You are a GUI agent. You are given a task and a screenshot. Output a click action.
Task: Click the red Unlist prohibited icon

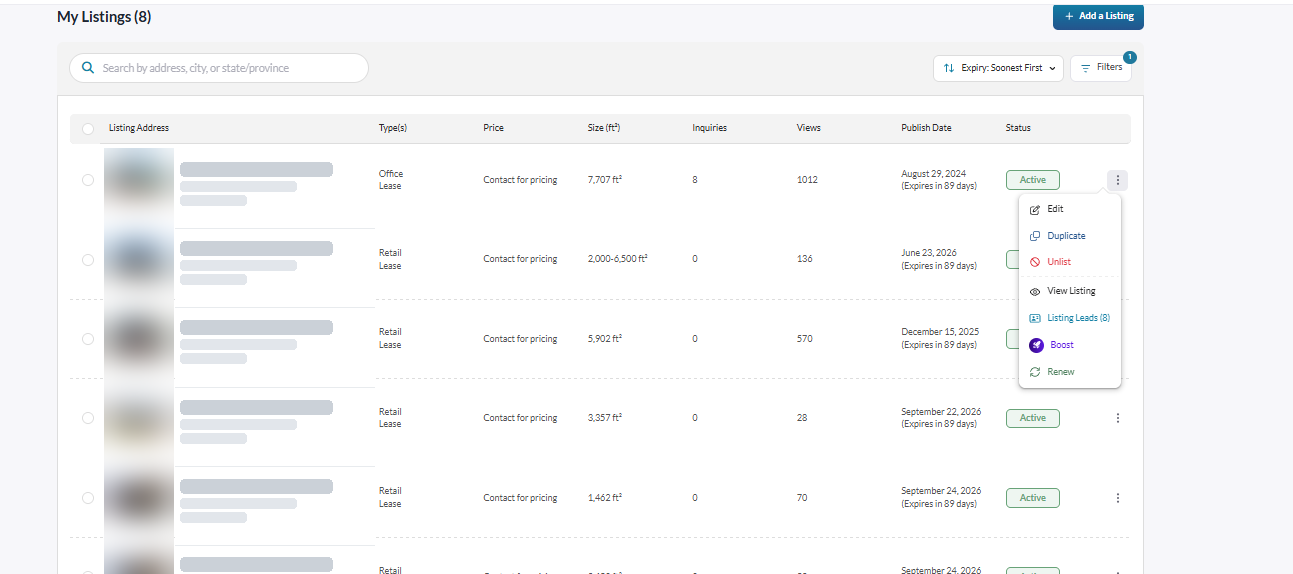pyautogui.click(x=1035, y=262)
